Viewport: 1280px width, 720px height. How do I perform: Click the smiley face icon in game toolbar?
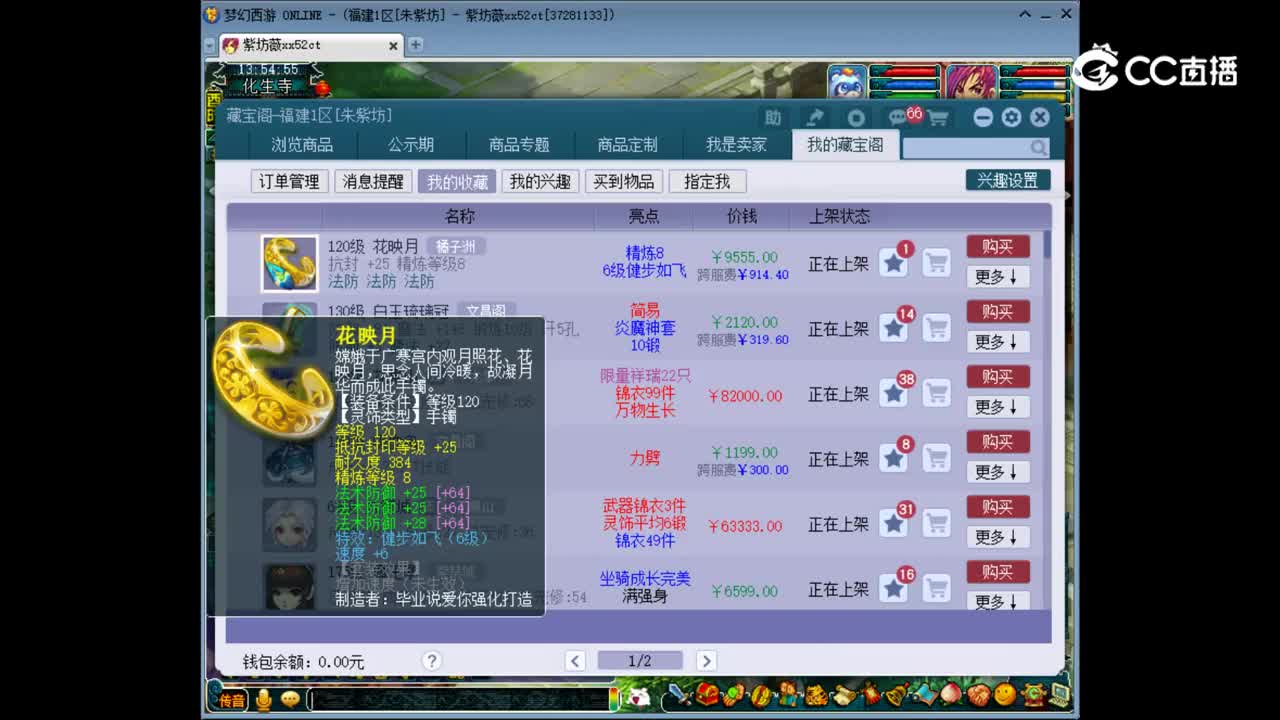pos(1005,694)
